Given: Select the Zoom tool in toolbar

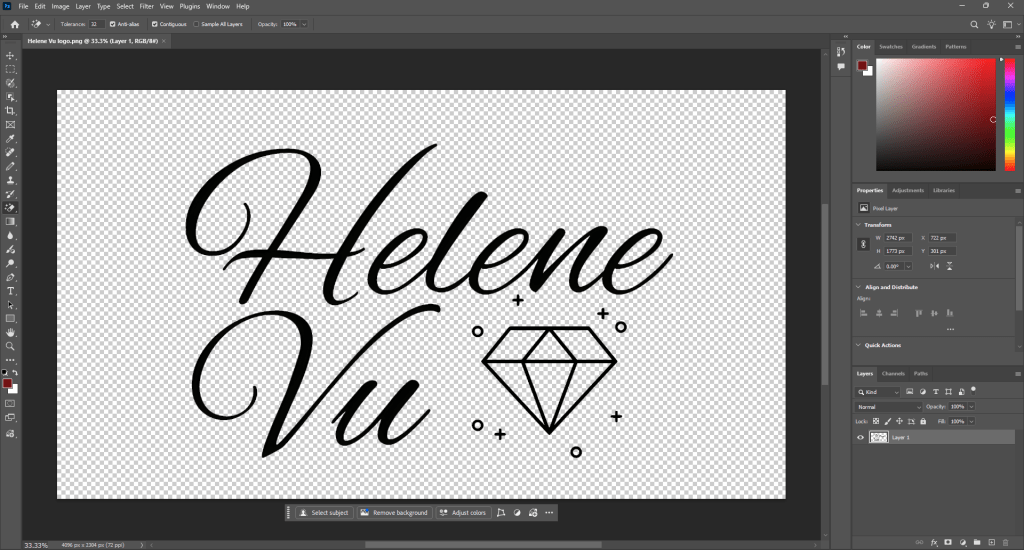Looking at the screenshot, I should point(10,345).
